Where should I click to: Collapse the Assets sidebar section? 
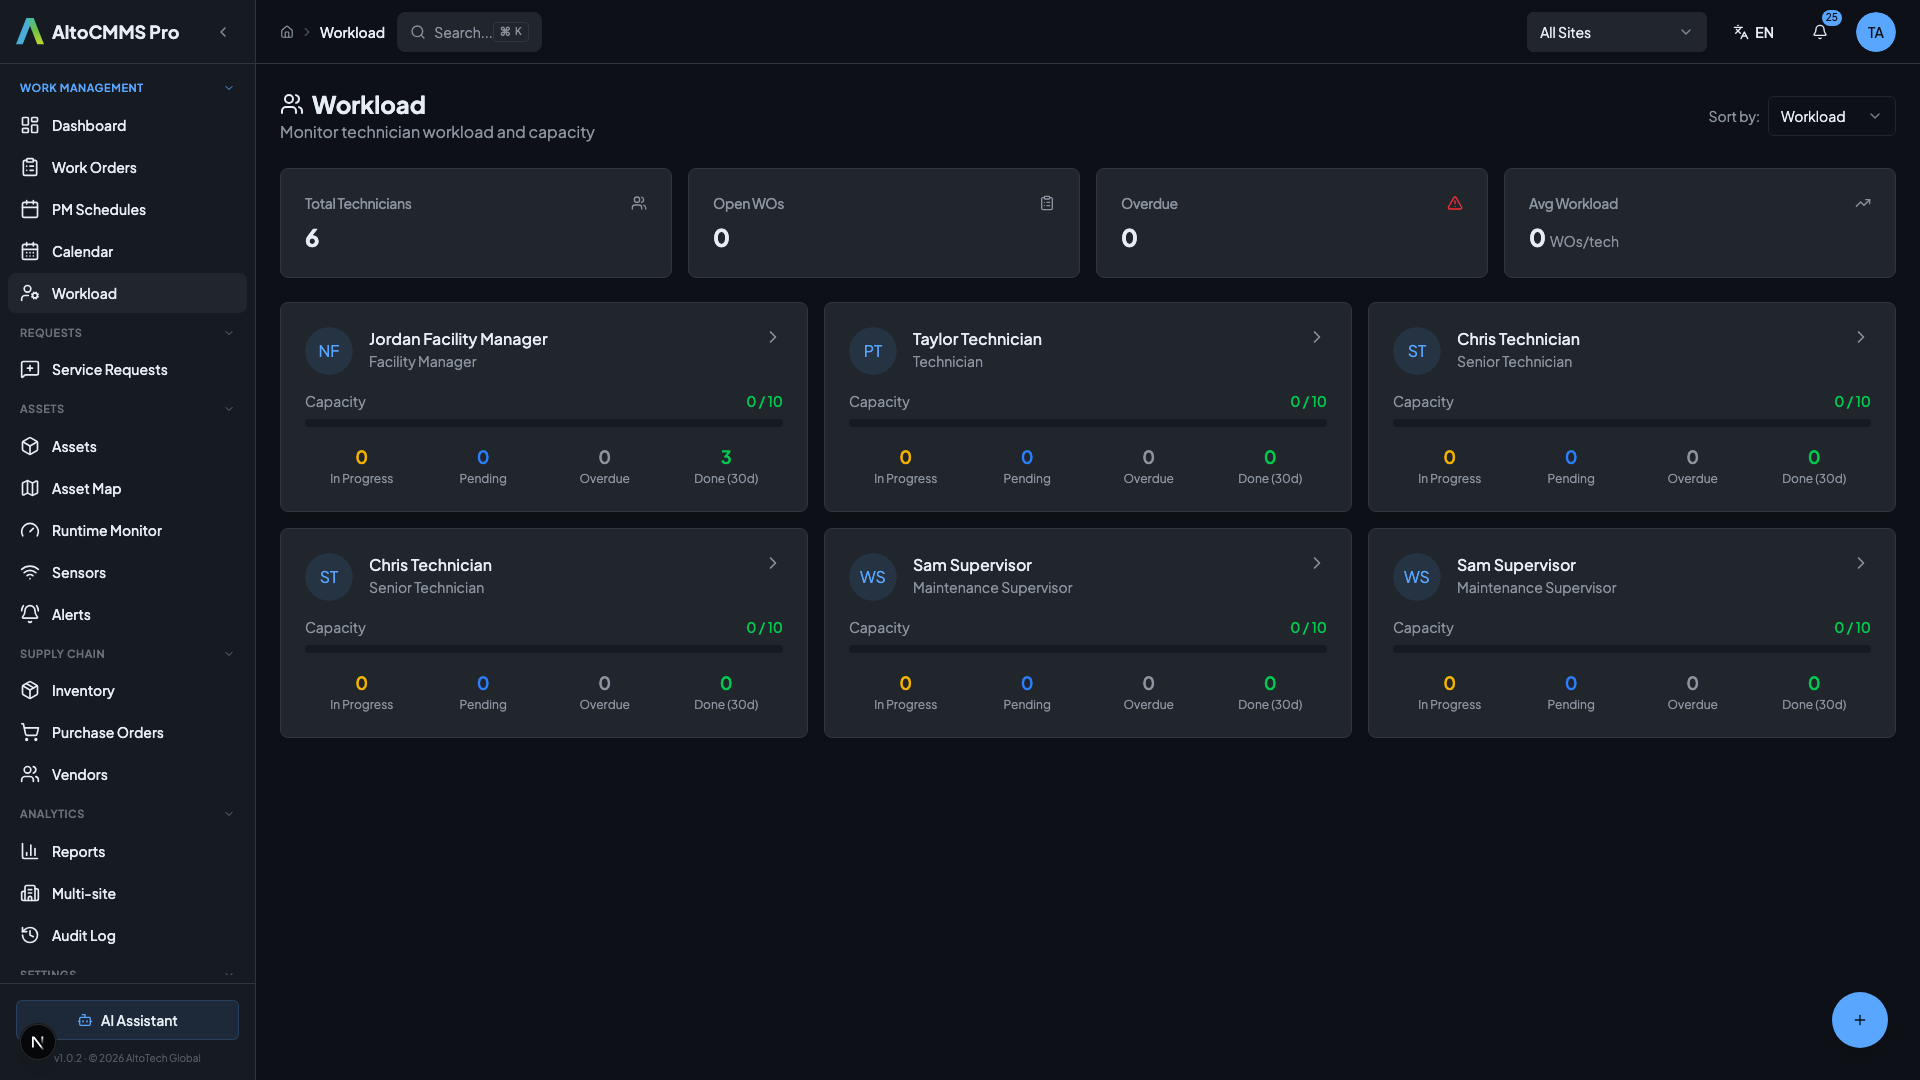tap(229, 409)
